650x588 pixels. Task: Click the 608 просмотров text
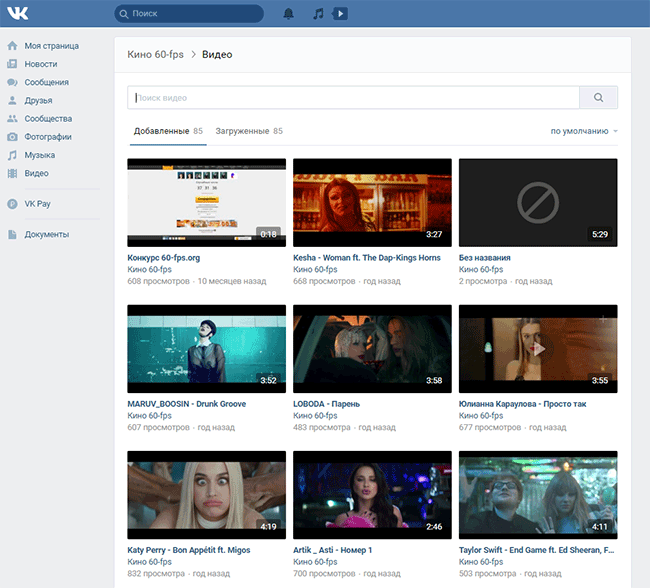[x=158, y=281]
